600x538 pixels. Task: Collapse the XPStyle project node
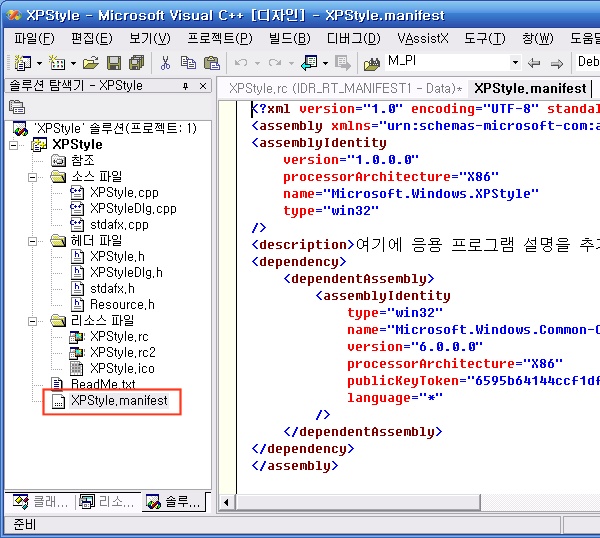click(13, 145)
